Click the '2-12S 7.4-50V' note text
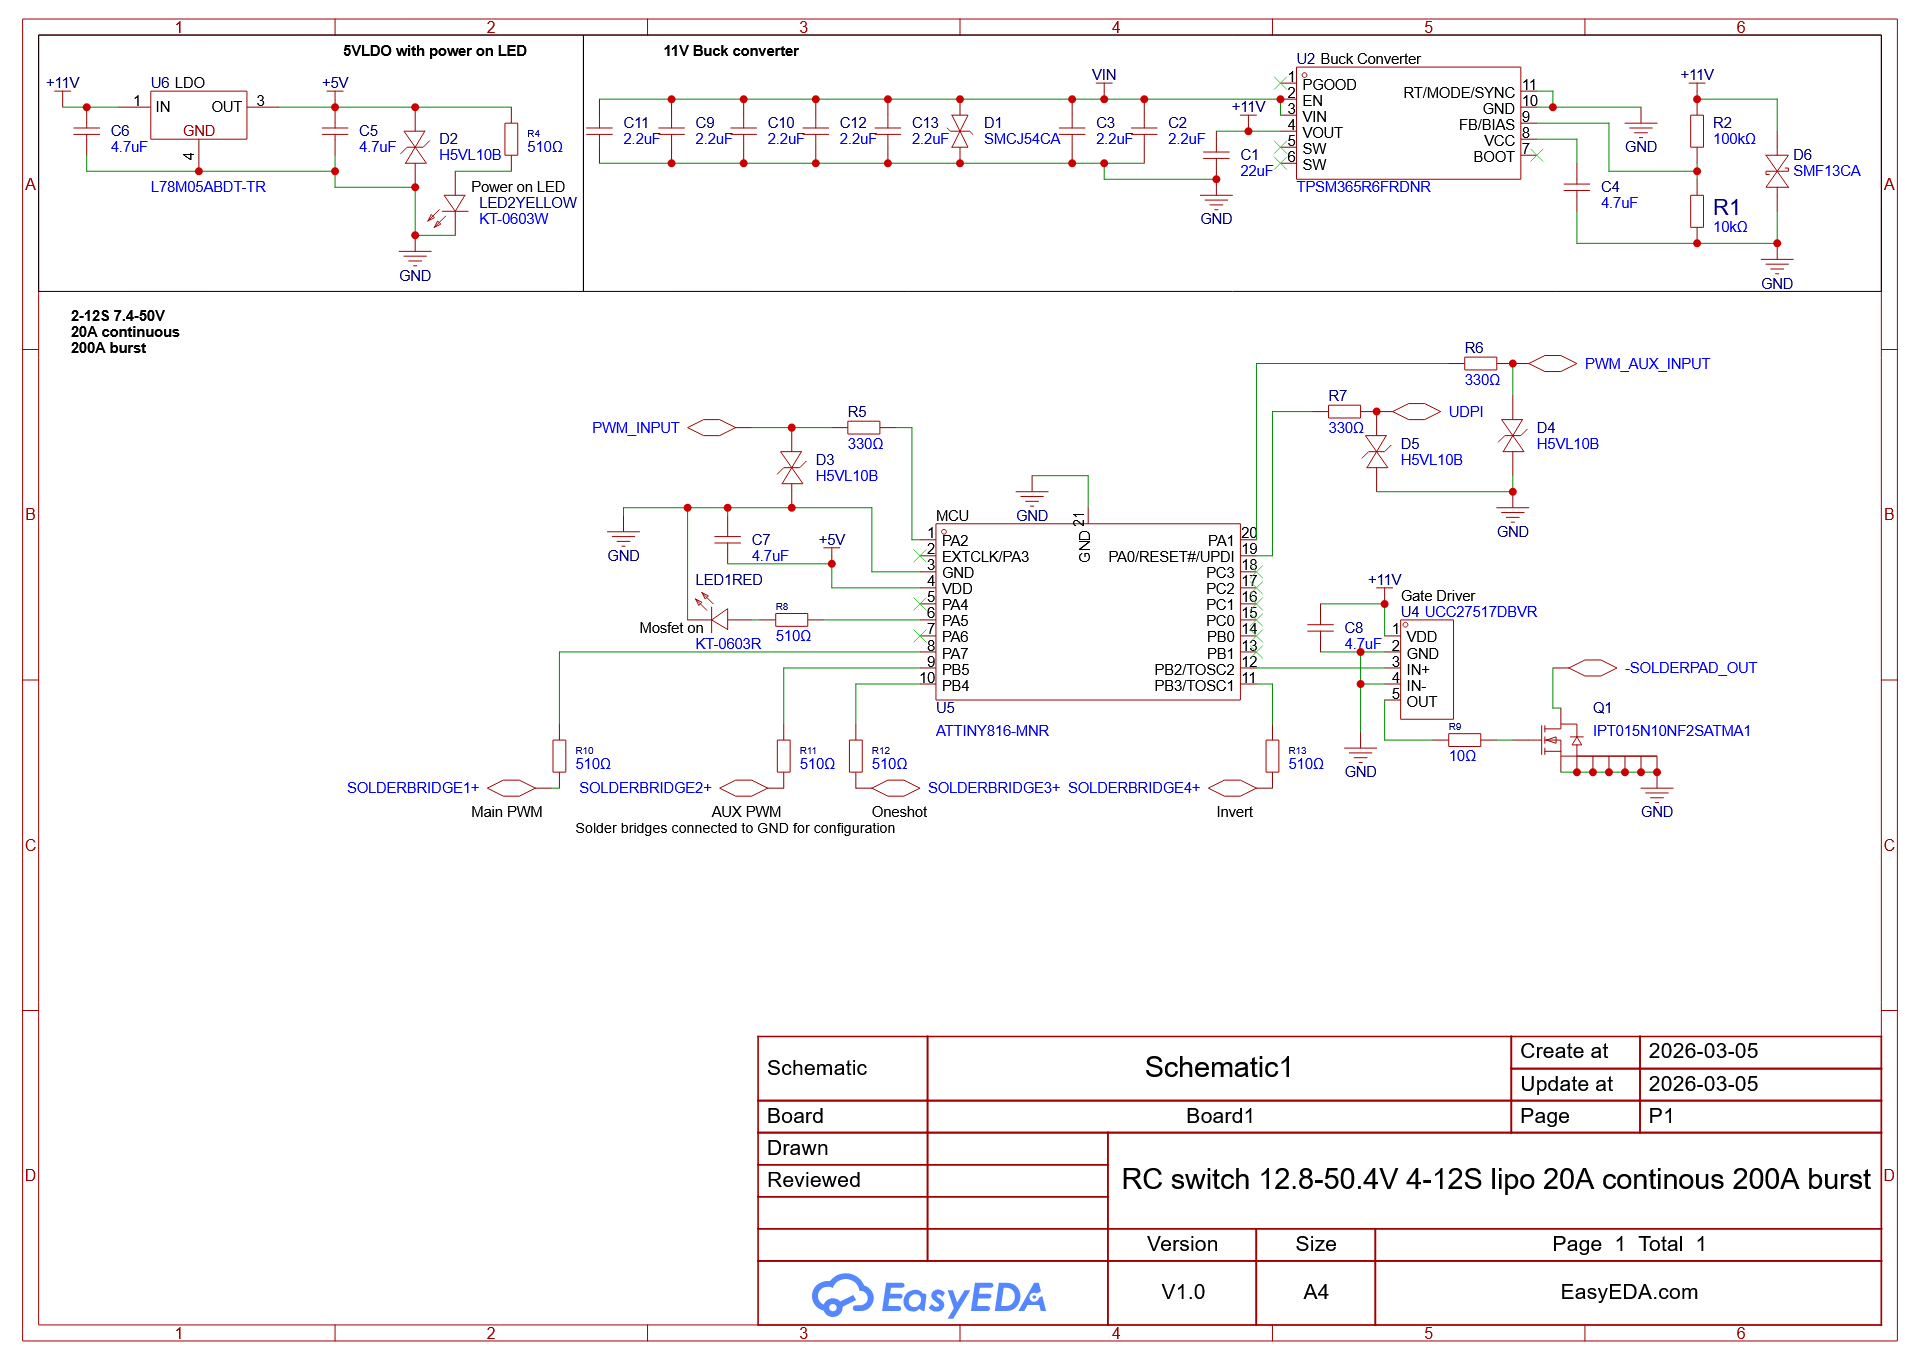The image size is (1920, 1360). coord(118,315)
